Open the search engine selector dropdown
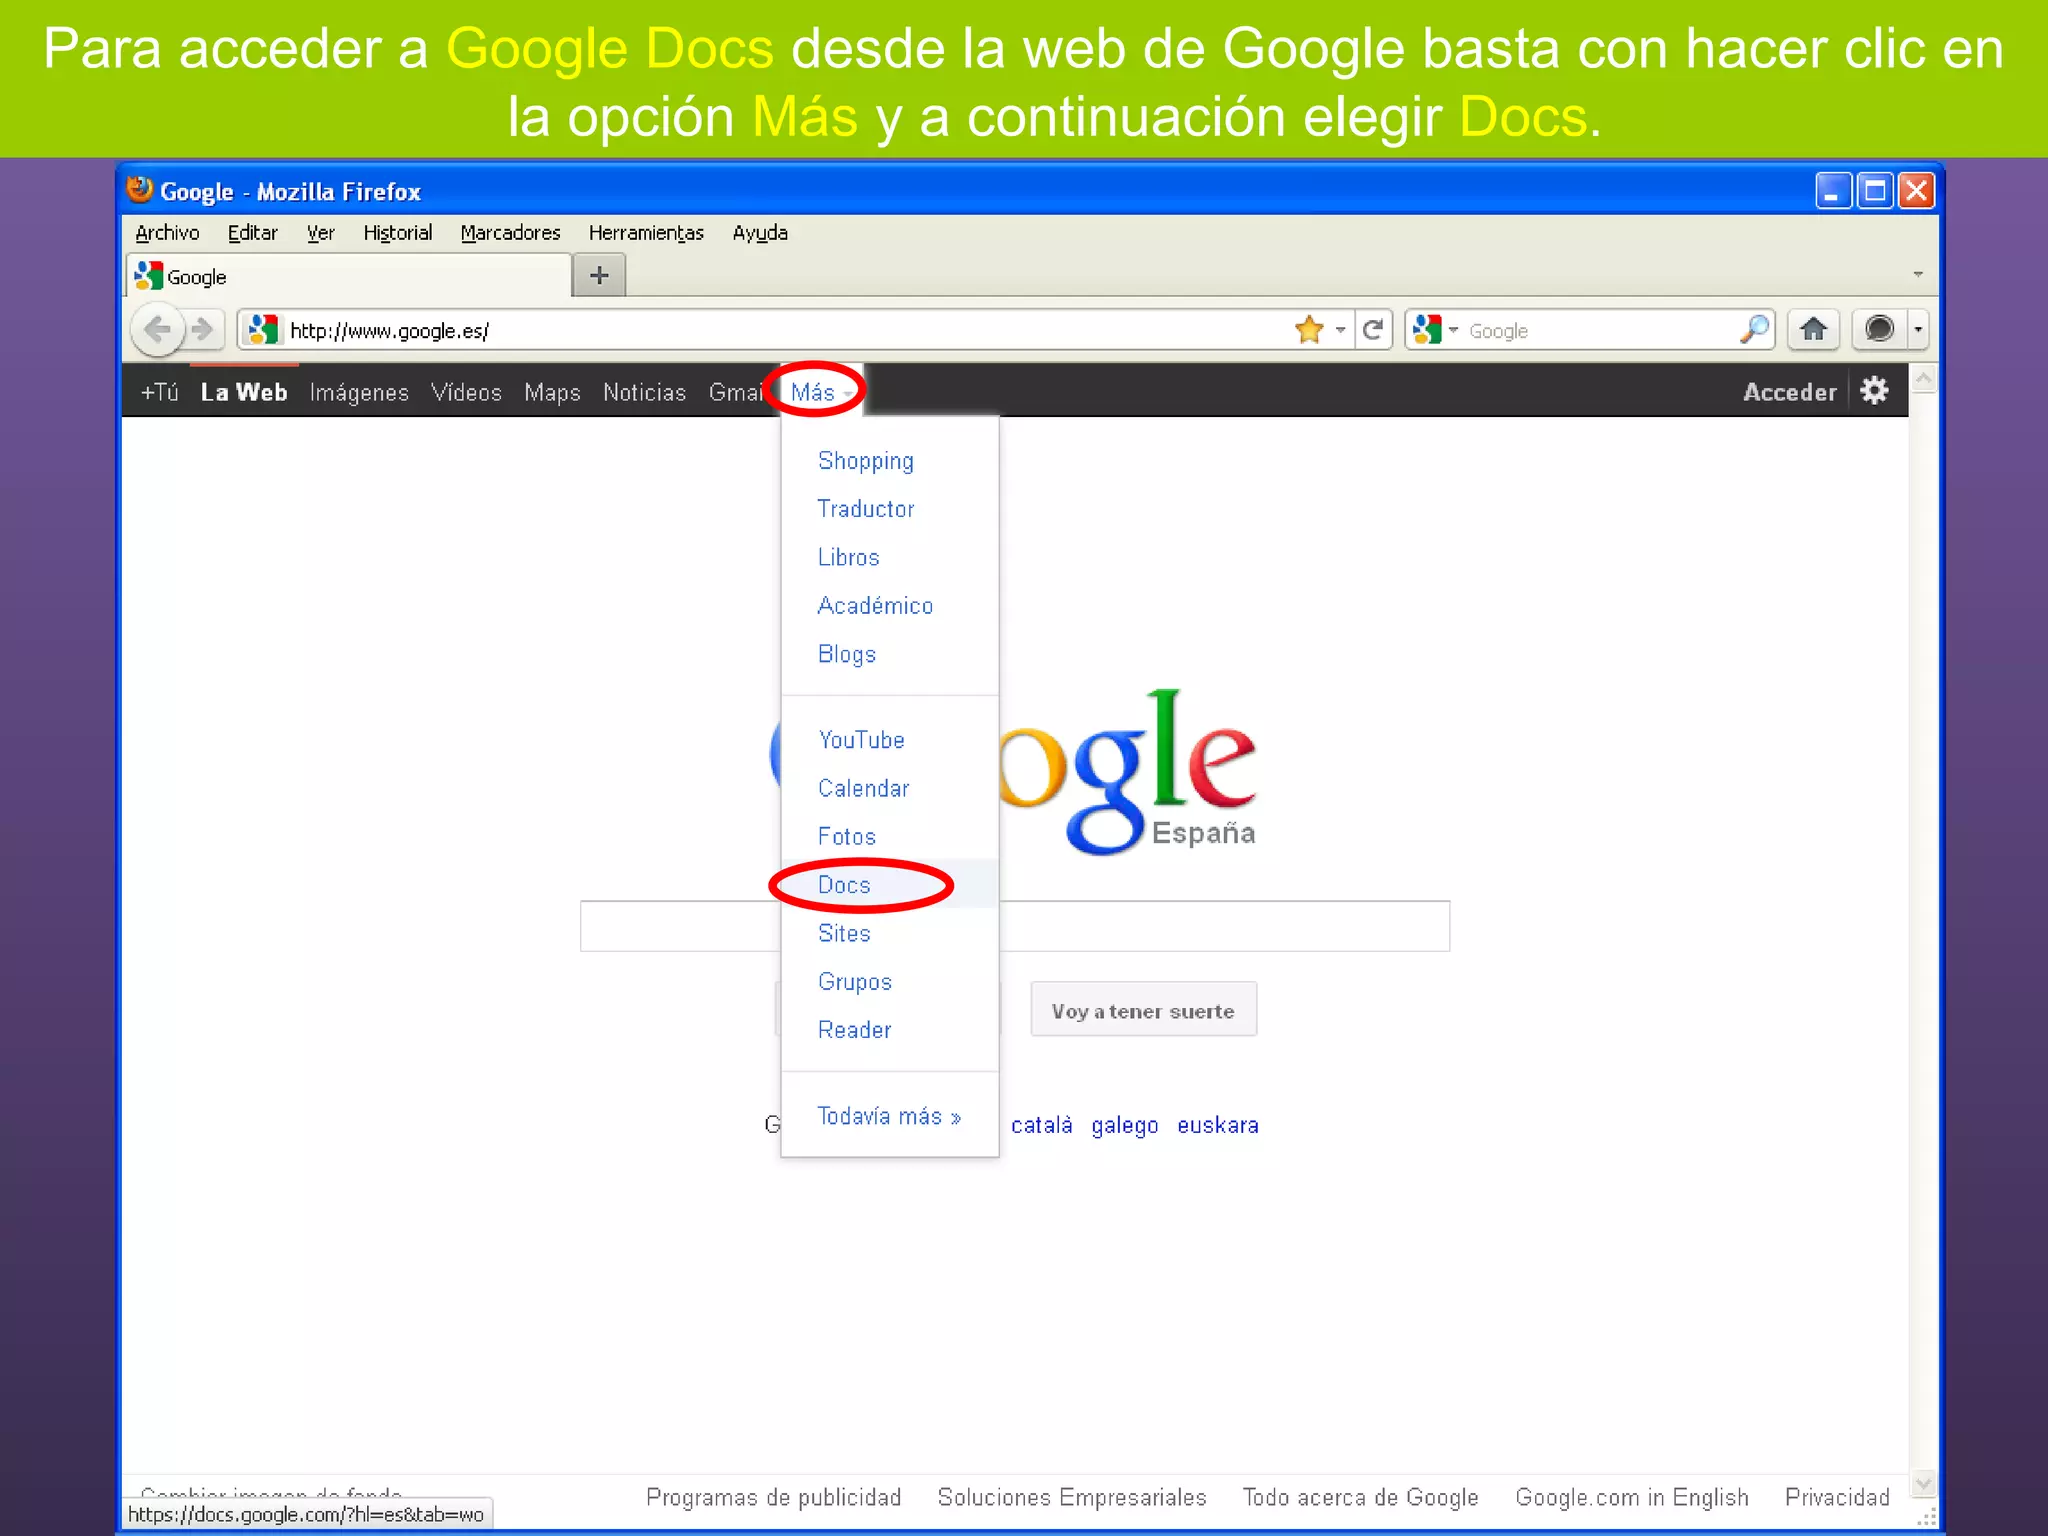This screenshot has width=2048, height=1536. tap(1436, 330)
